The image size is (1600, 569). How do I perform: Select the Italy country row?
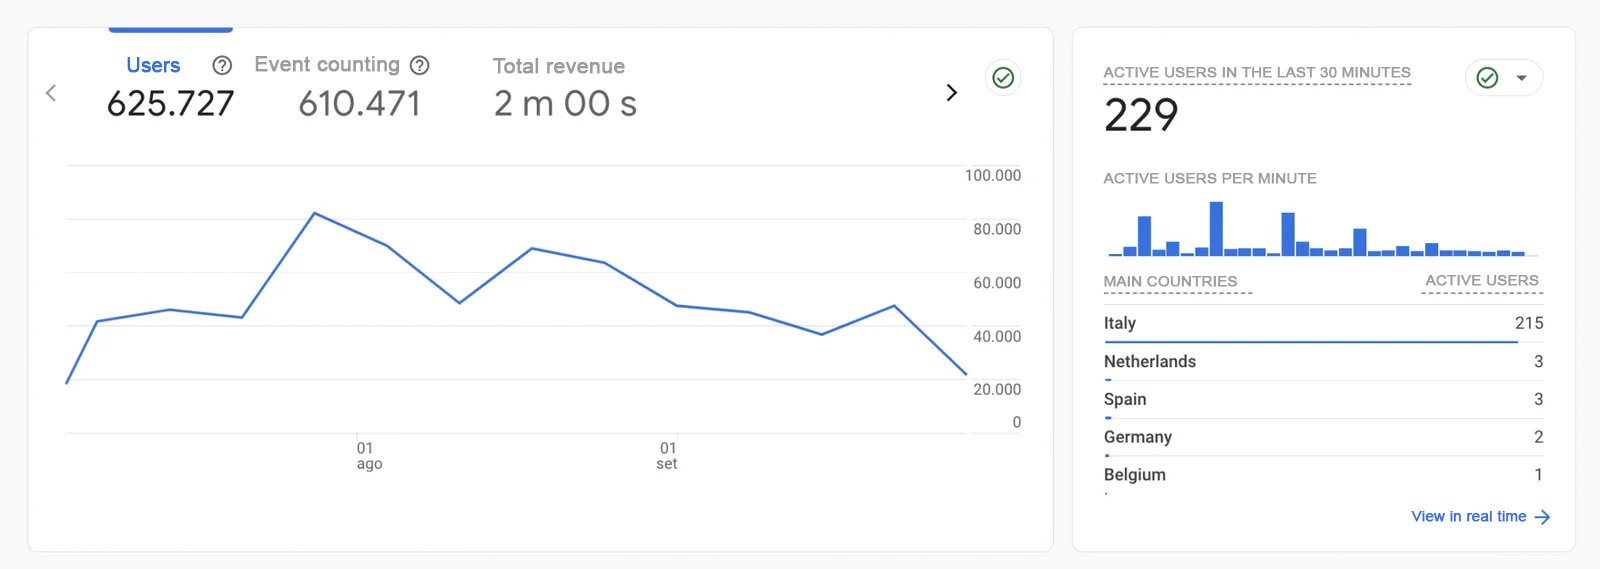tap(1322, 323)
